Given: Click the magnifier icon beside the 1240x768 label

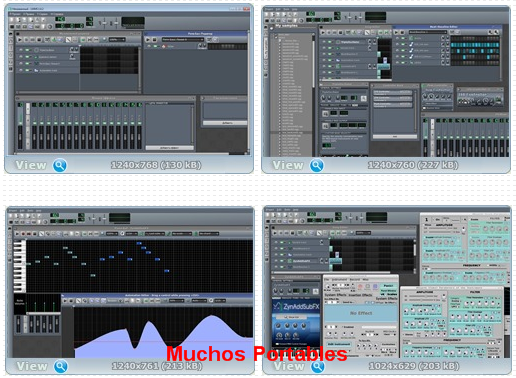Looking at the screenshot, I should (60, 165).
